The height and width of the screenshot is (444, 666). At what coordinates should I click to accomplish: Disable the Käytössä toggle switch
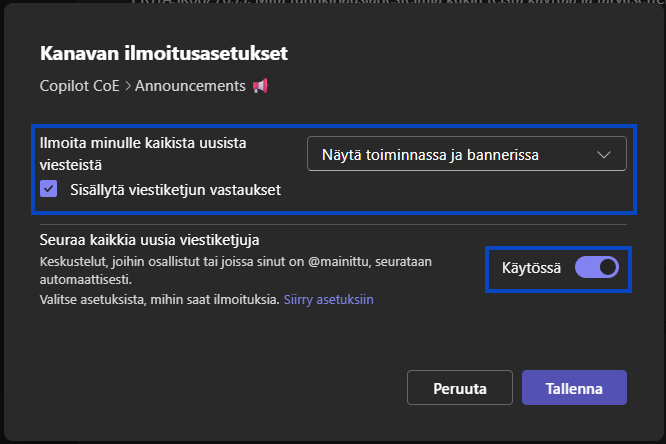tap(597, 267)
